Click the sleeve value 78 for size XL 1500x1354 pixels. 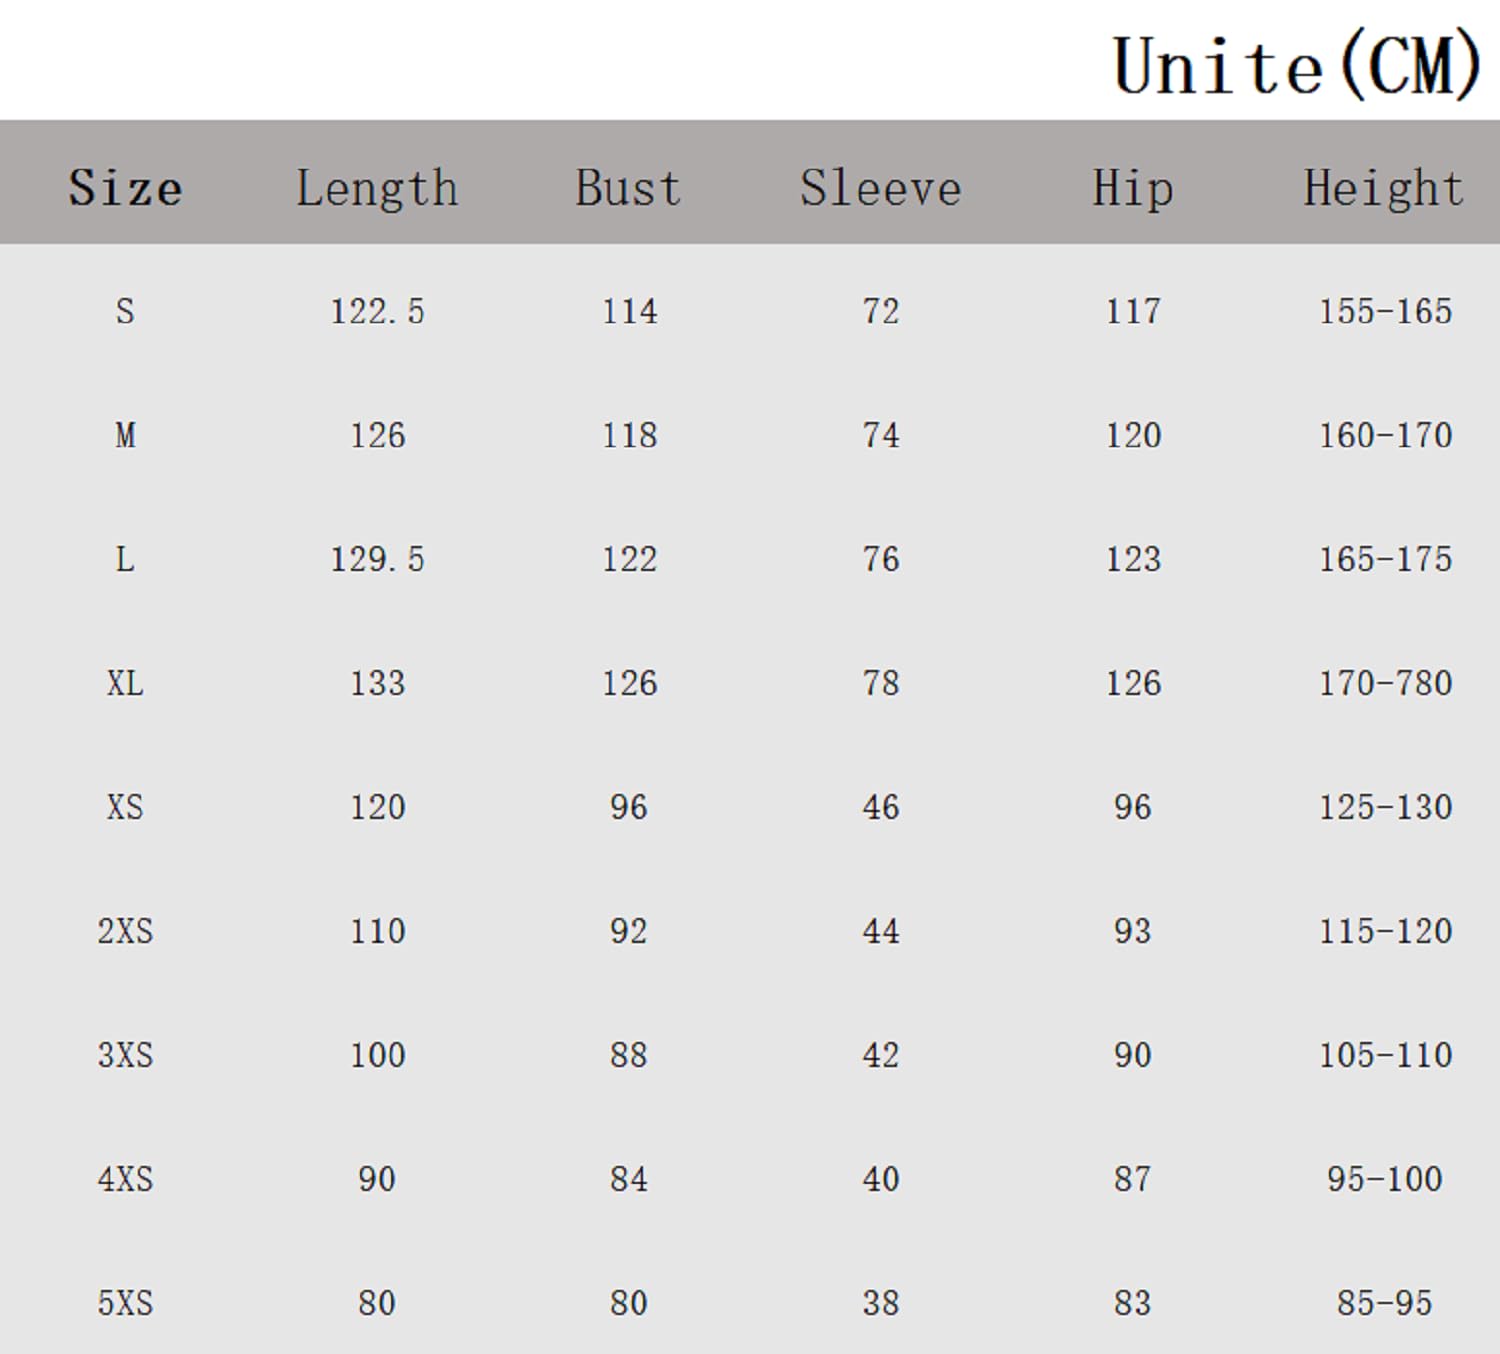(881, 683)
